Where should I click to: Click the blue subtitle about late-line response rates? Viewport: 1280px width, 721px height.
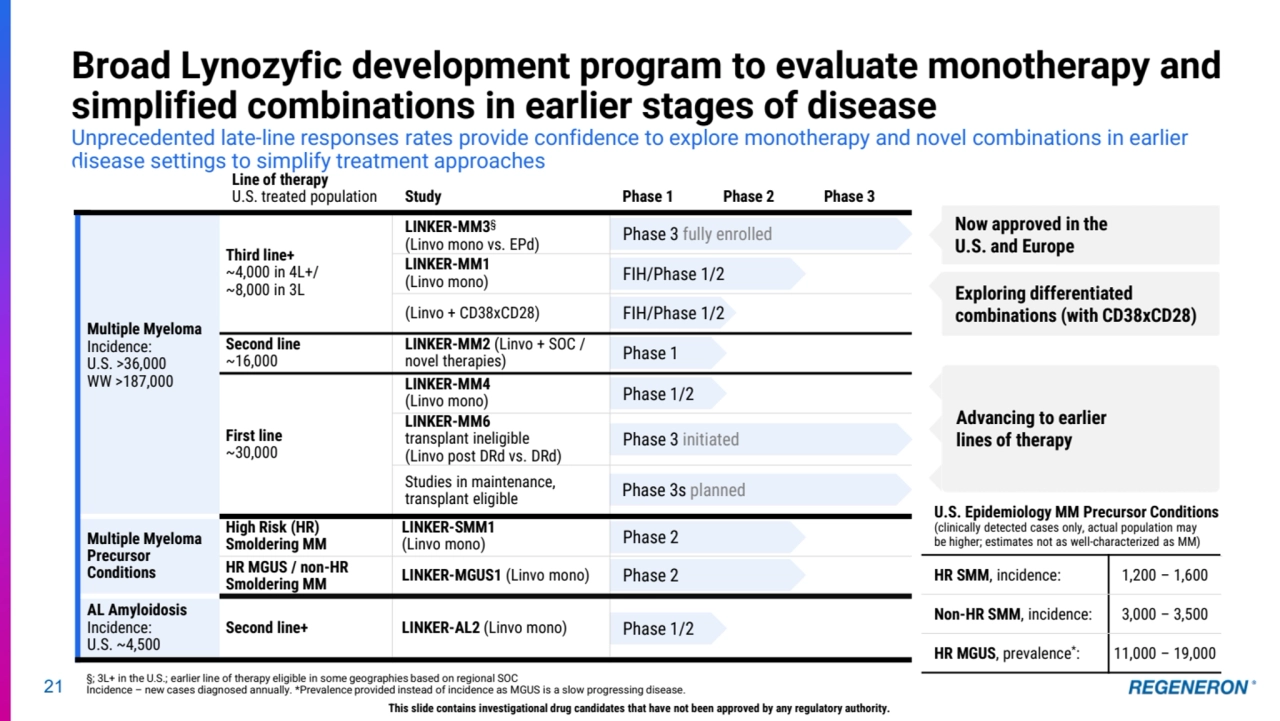tap(630, 149)
